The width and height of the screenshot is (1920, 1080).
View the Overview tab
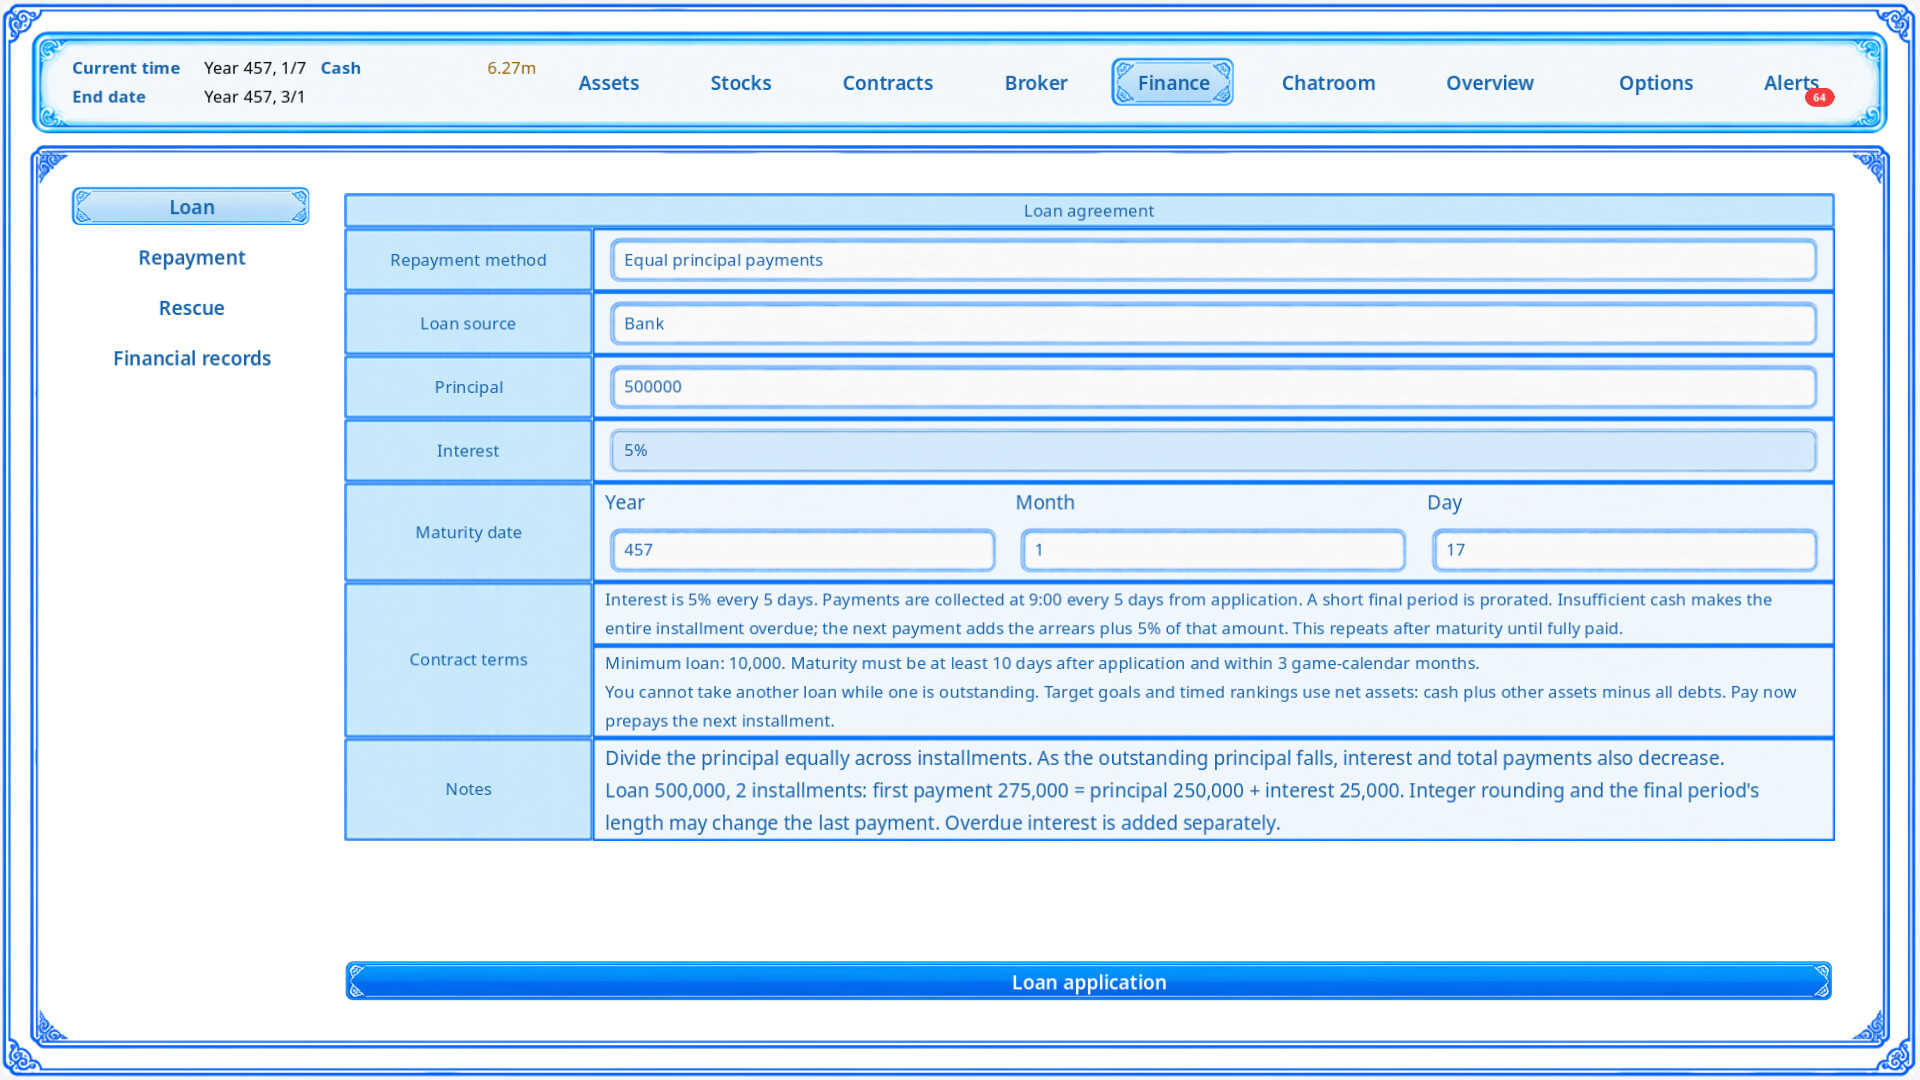pyautogui.click(x=1489, y=83)
